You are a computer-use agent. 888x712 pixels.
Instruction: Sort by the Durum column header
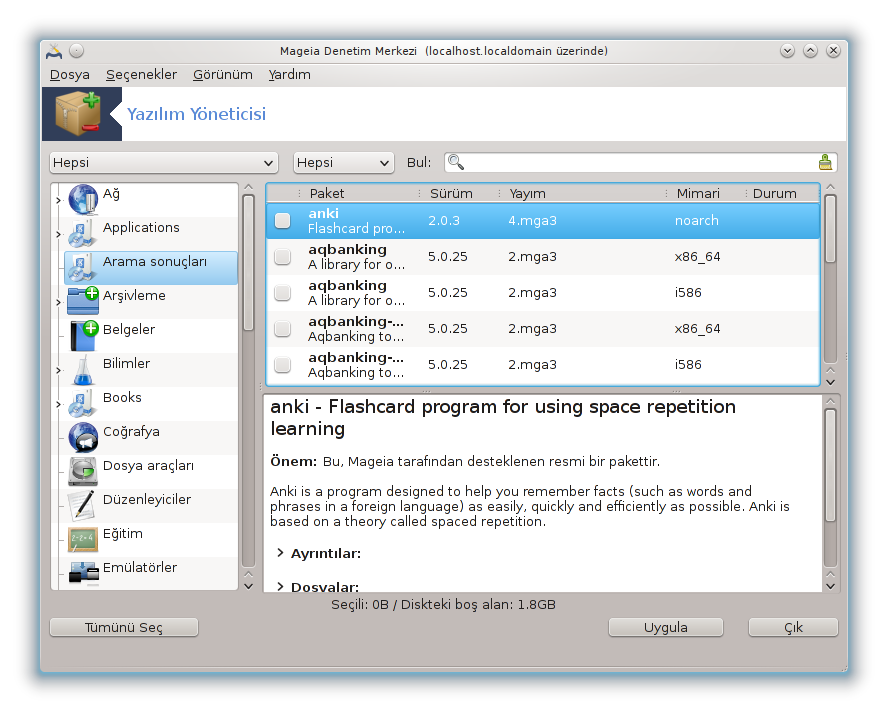coord(782,193)
